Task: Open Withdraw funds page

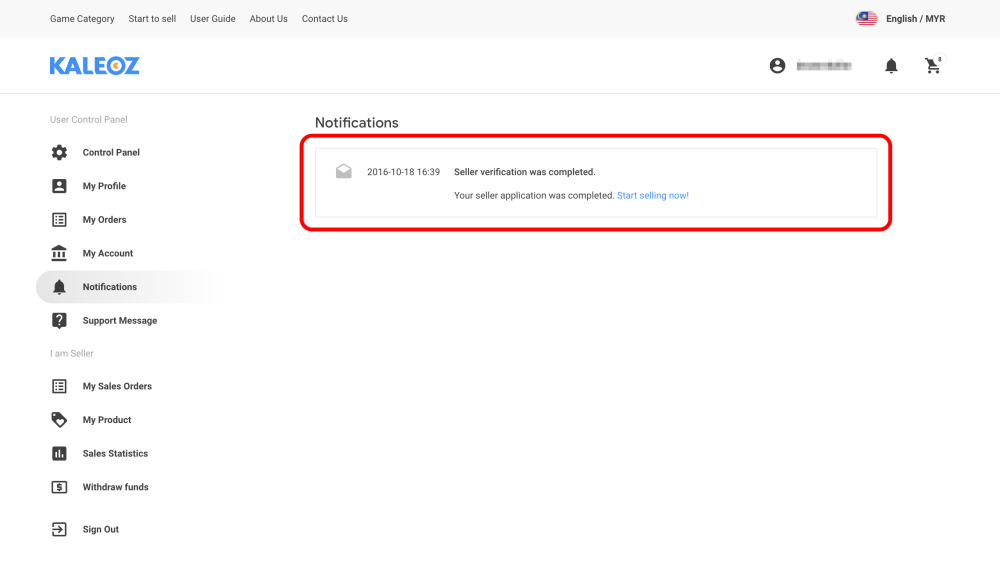Action: (x=115, y=488)
